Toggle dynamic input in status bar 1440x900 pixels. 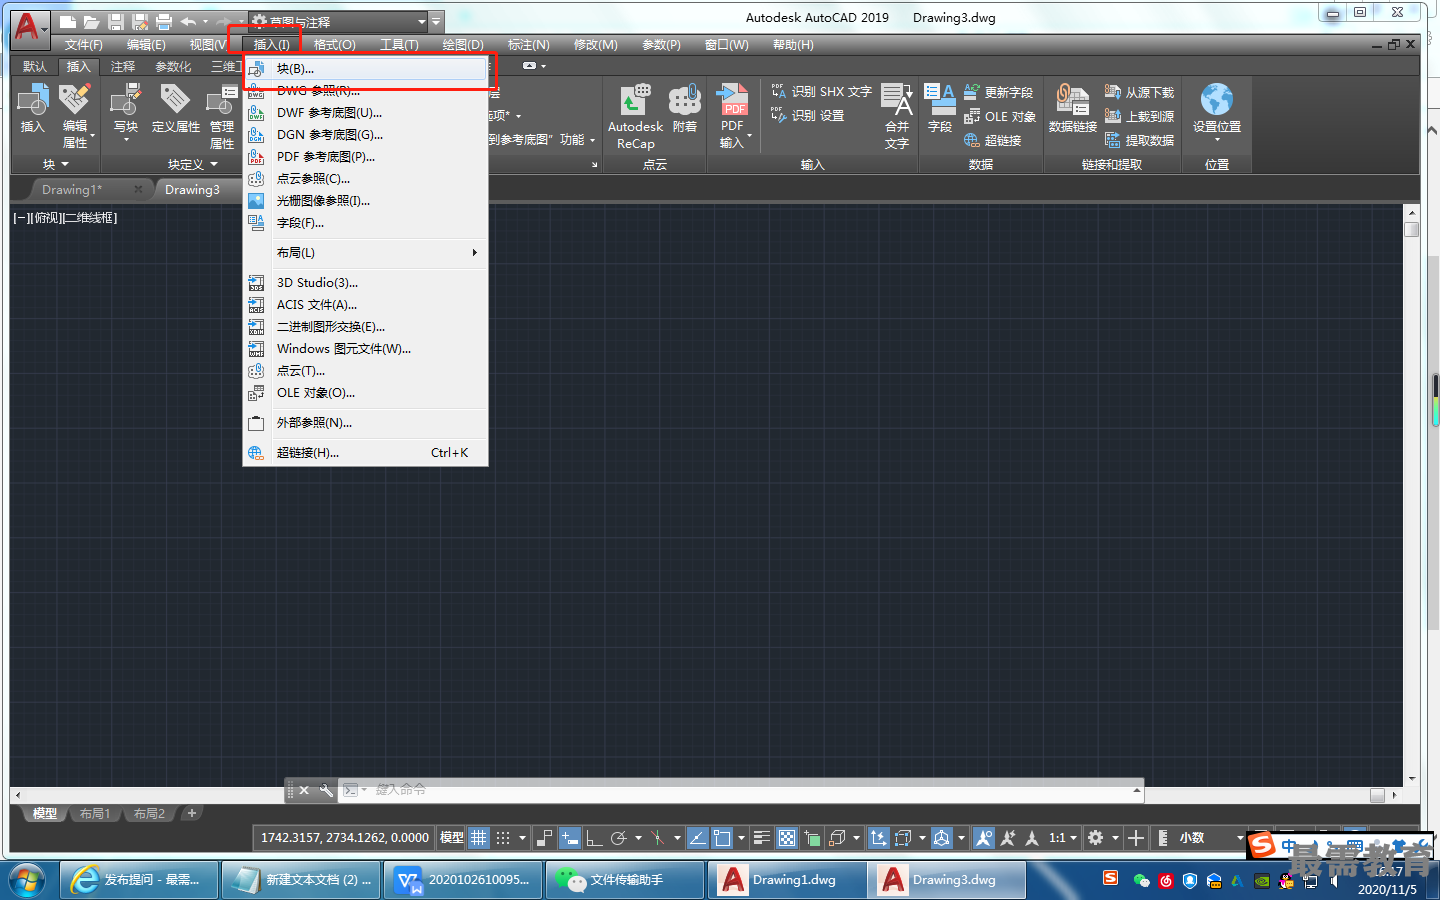coord(570,838)
